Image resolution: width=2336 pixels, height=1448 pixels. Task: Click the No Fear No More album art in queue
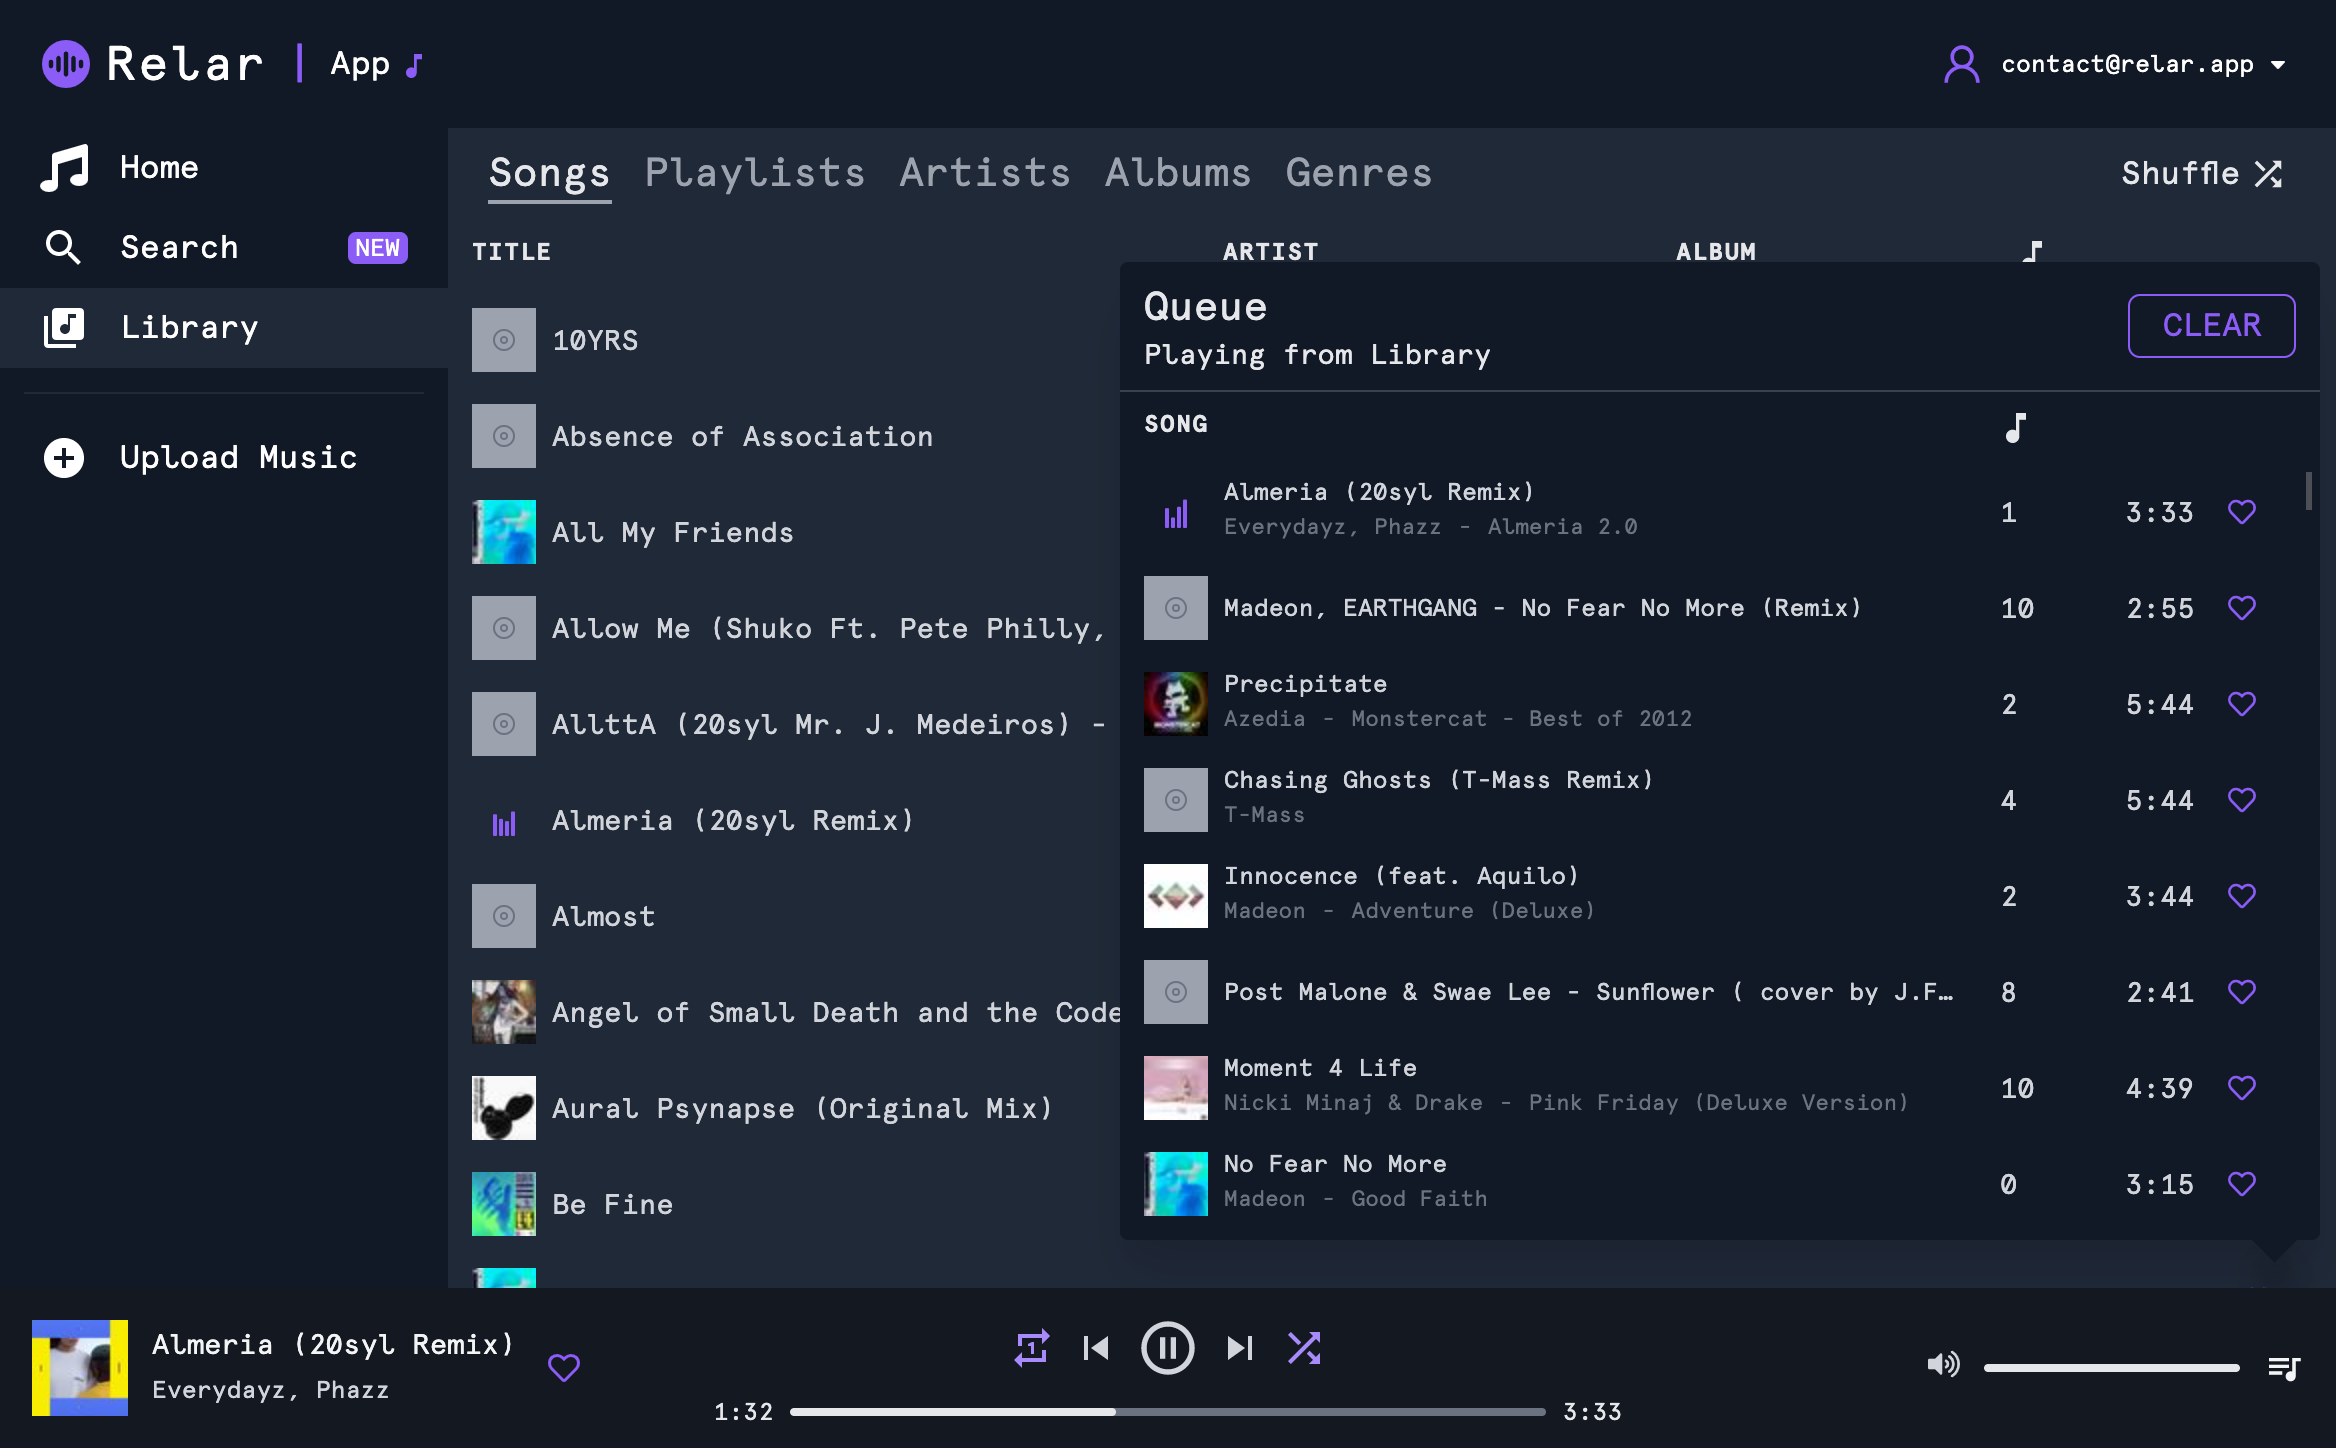pyautogui.click(x=1176, y=1184)
